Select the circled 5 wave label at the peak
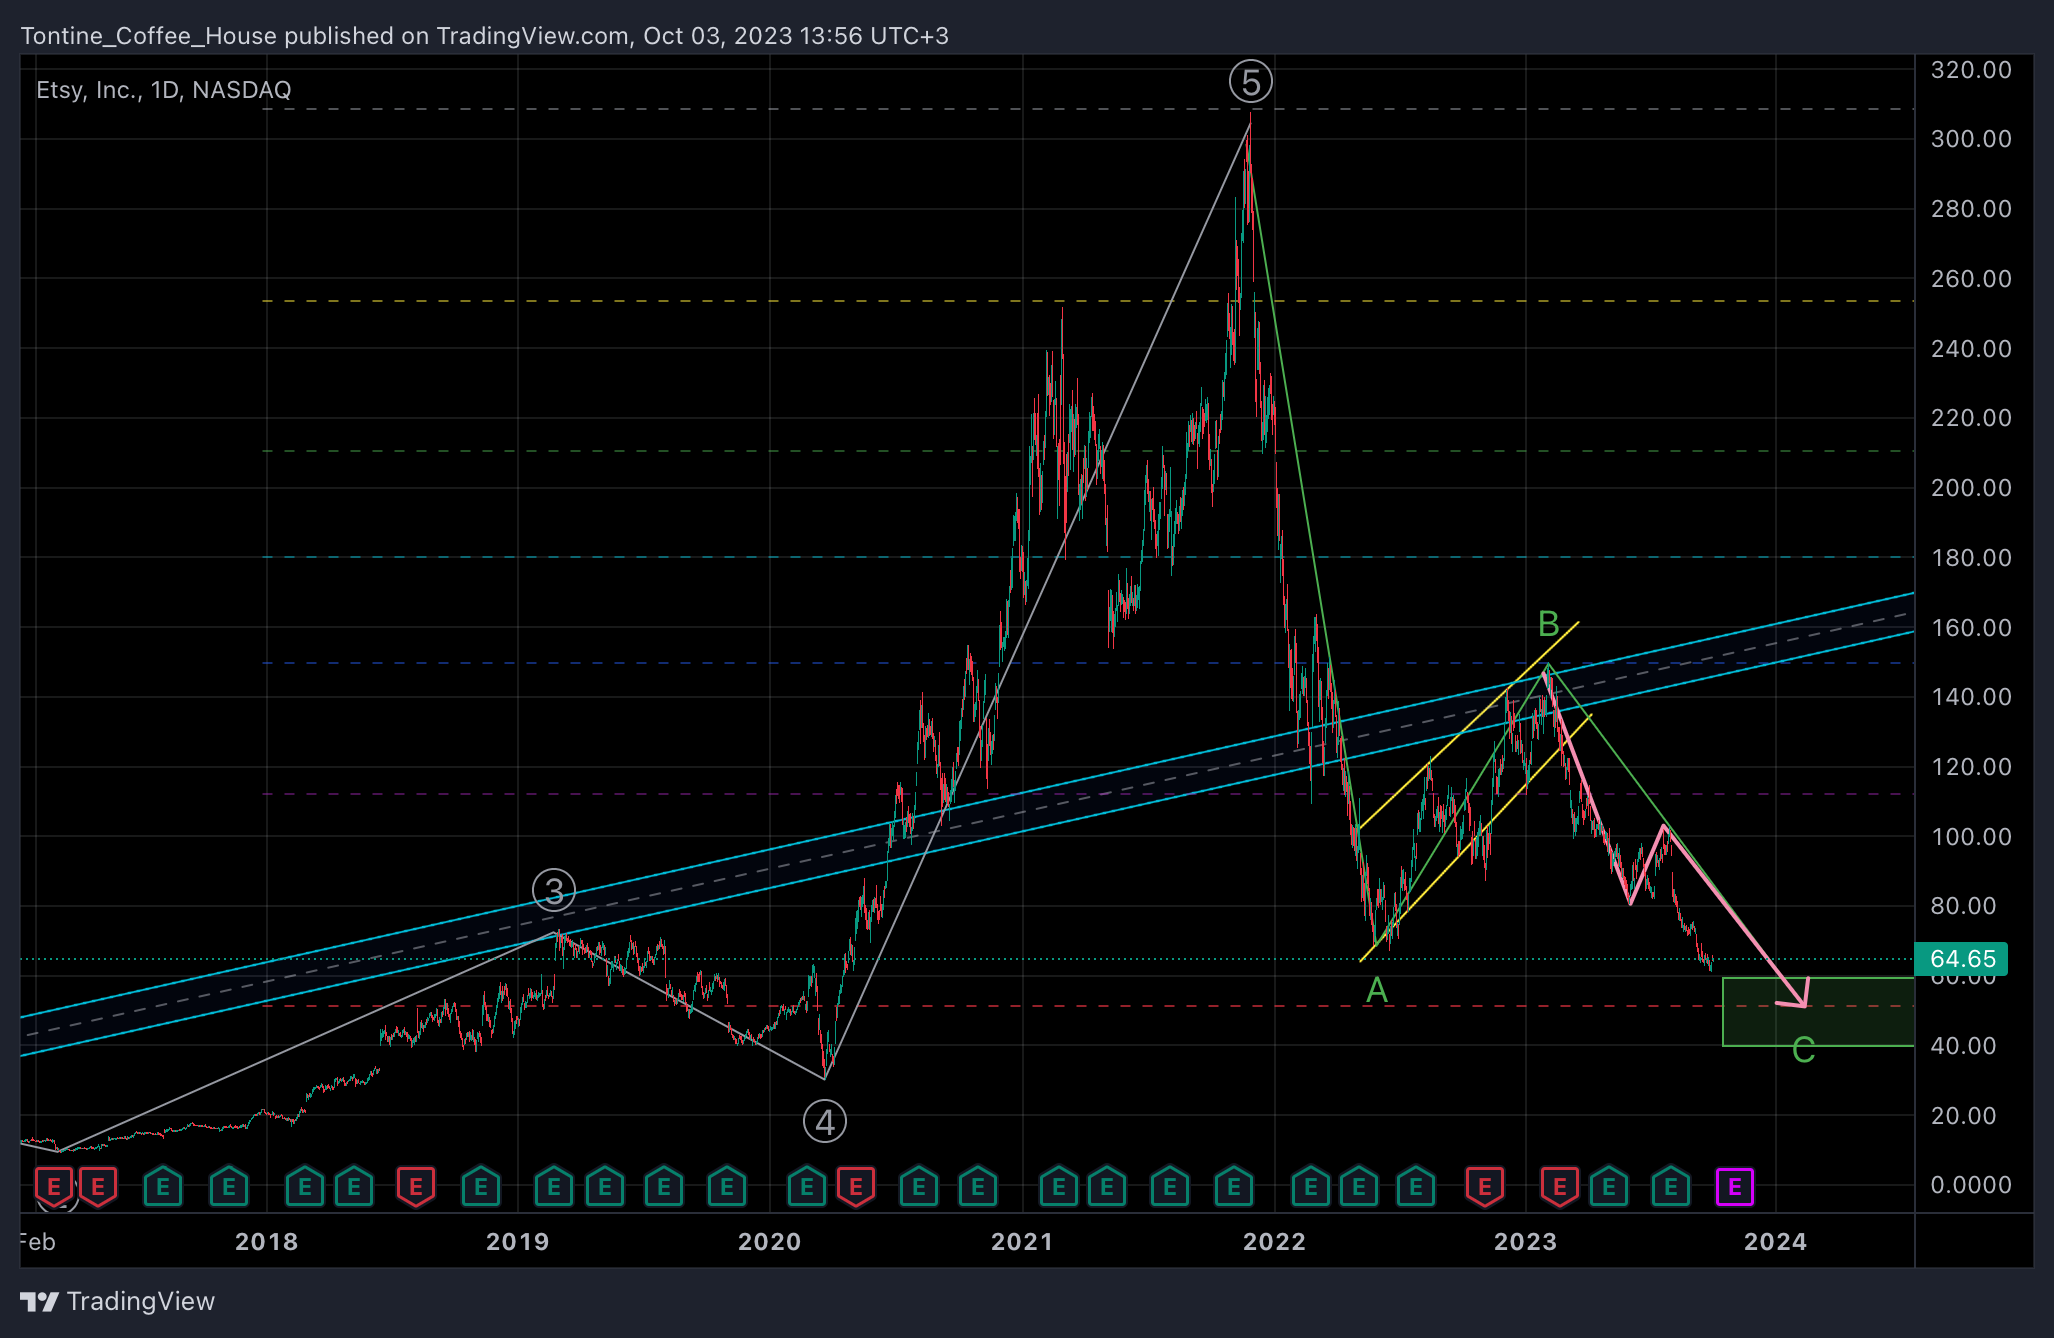This screenshot has width=2054, height=1338. coord(1251,81)
